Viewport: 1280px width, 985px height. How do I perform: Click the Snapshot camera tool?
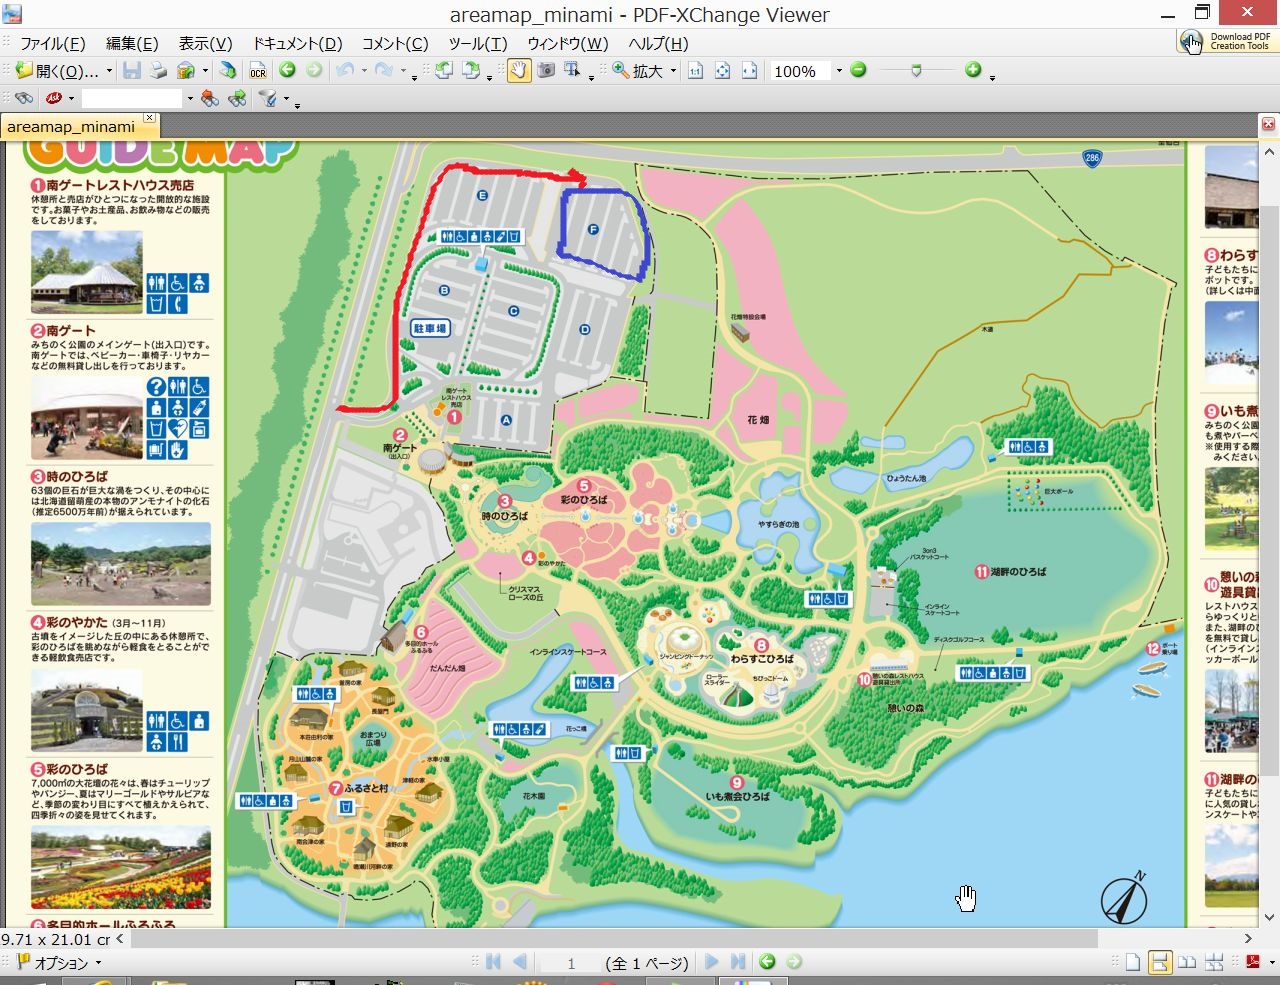click(546, 71)
